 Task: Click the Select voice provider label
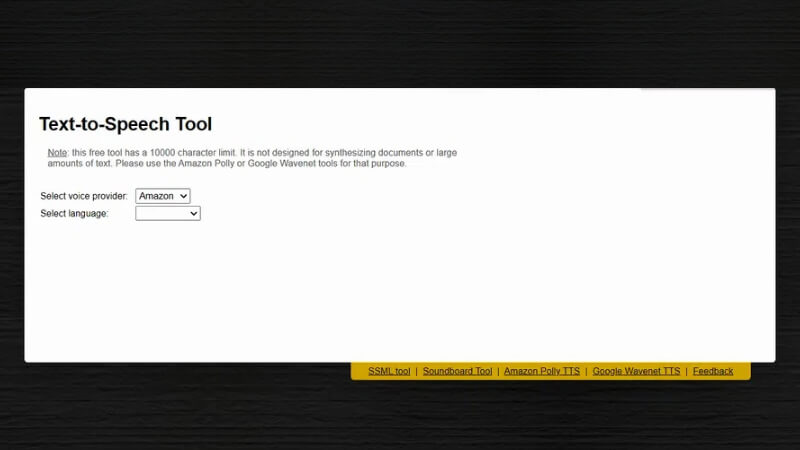84,196
